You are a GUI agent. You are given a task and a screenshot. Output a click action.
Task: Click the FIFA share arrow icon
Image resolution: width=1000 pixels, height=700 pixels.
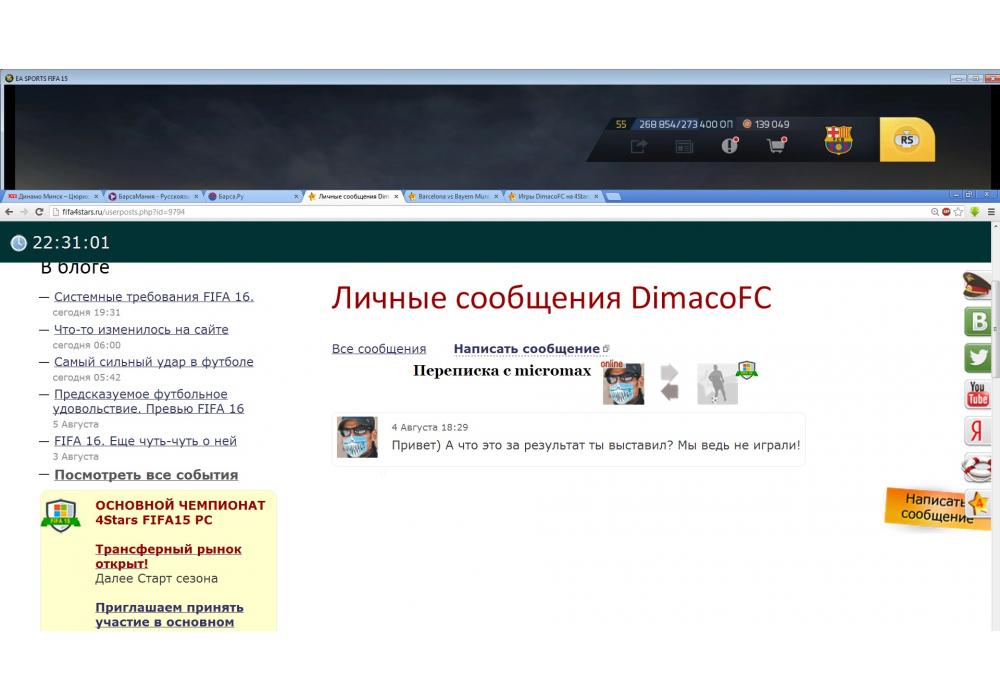tap(639, 146)
